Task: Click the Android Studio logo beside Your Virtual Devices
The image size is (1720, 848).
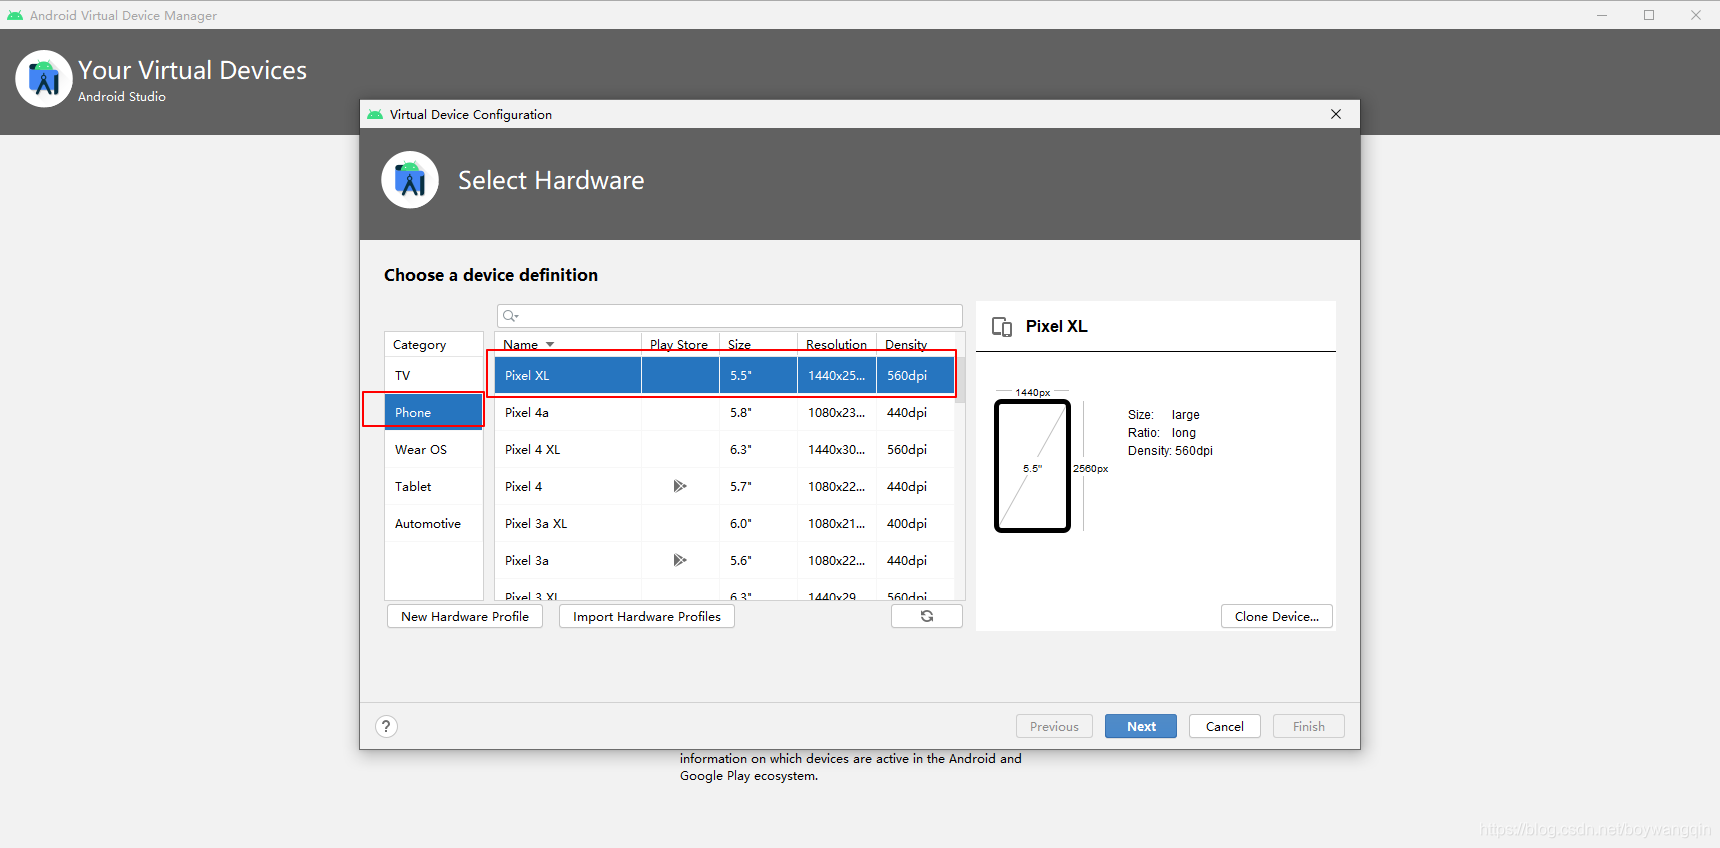Action: (x=44, y=78)
